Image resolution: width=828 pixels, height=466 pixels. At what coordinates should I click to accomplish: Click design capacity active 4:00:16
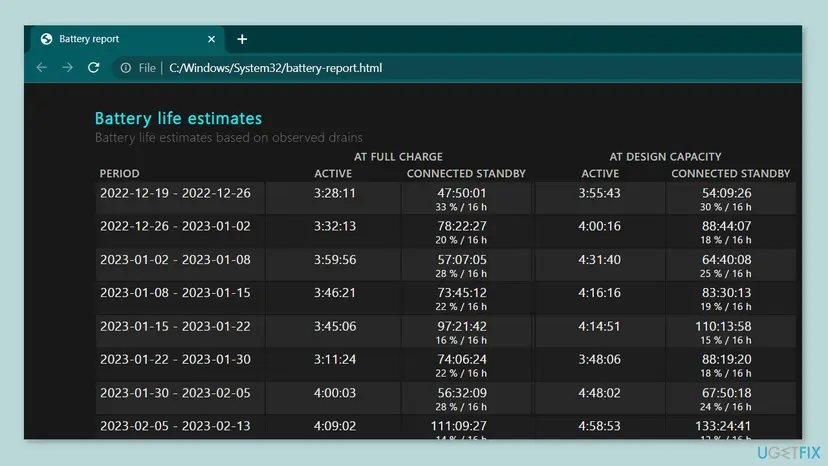[599, 226]
